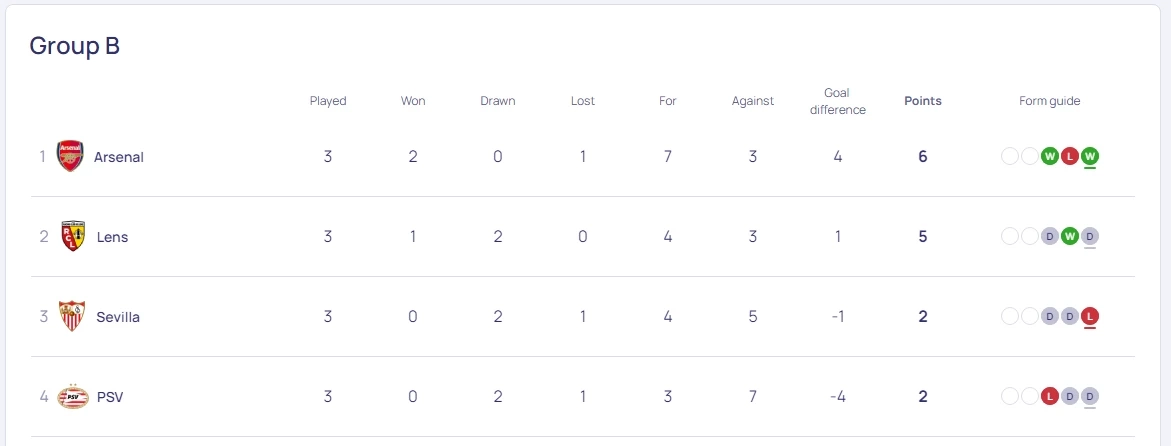
Task: Click Lens' most recent draw badge
Action: pos(1090,236)
